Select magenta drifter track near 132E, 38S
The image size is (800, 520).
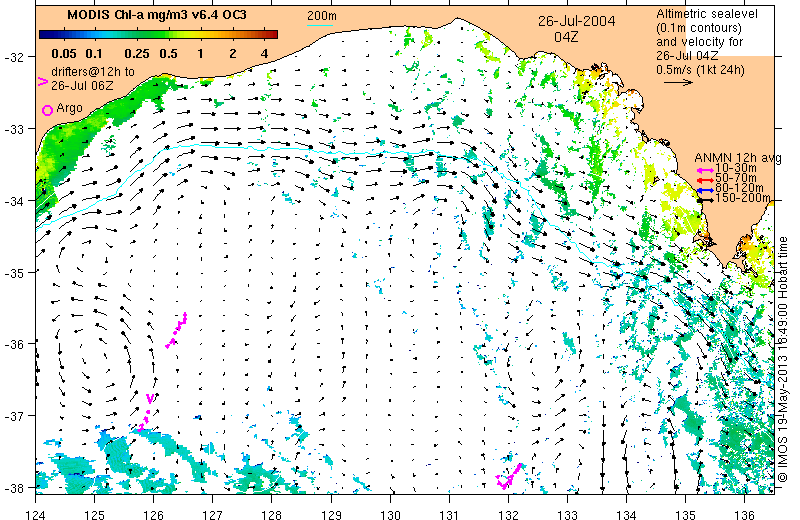509,476
